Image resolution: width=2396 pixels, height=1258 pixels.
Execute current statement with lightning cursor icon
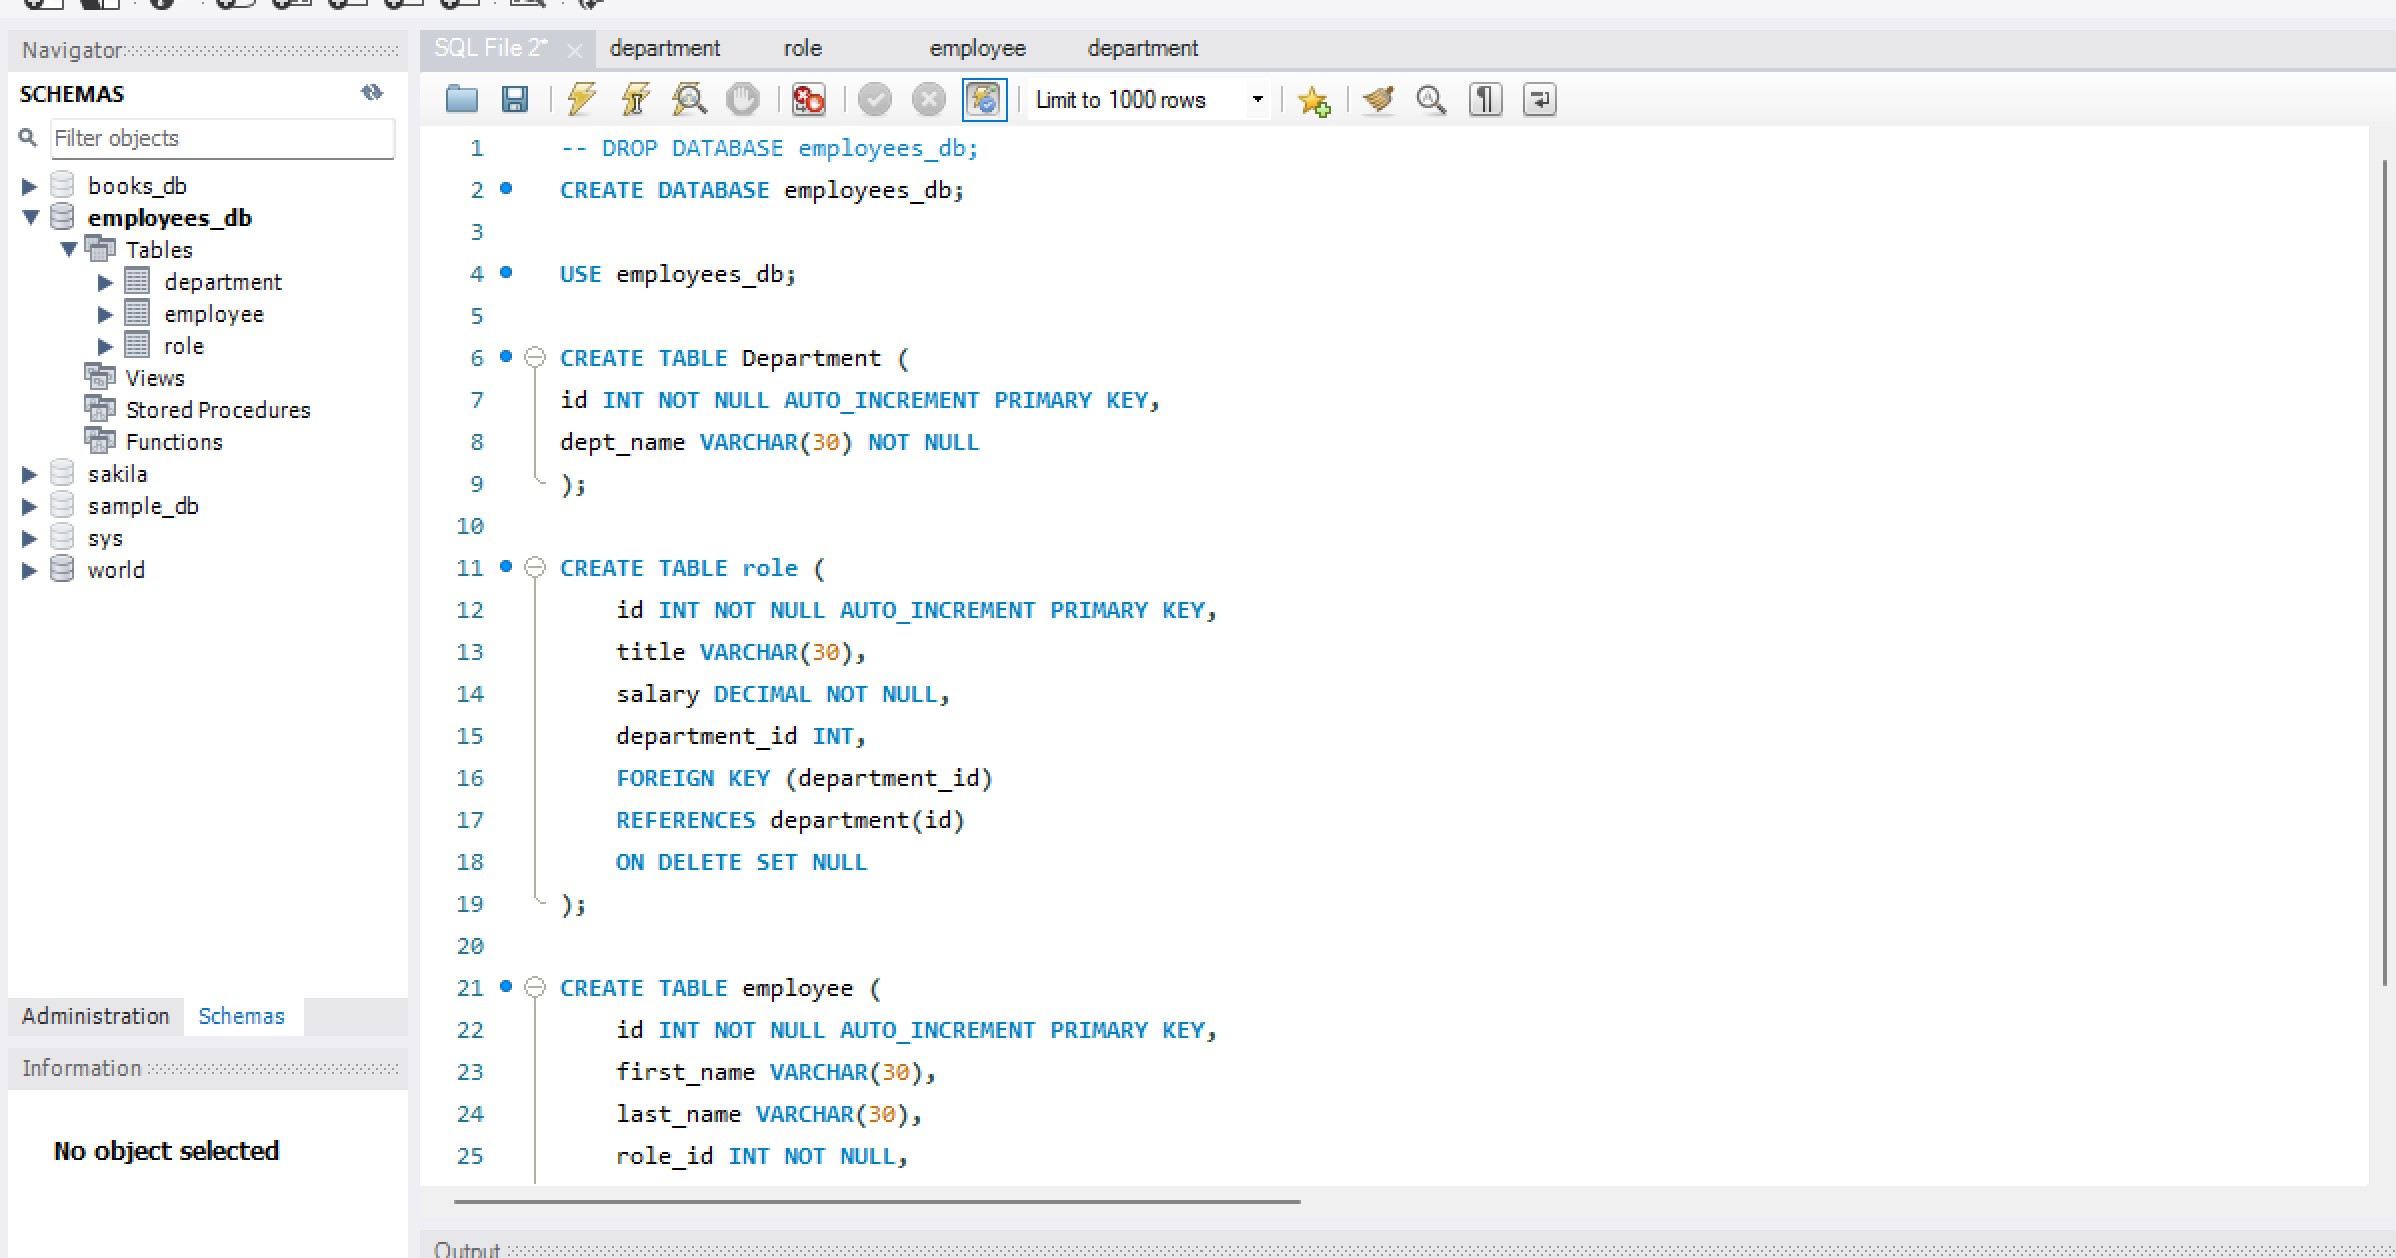click(x=635, y=99)
